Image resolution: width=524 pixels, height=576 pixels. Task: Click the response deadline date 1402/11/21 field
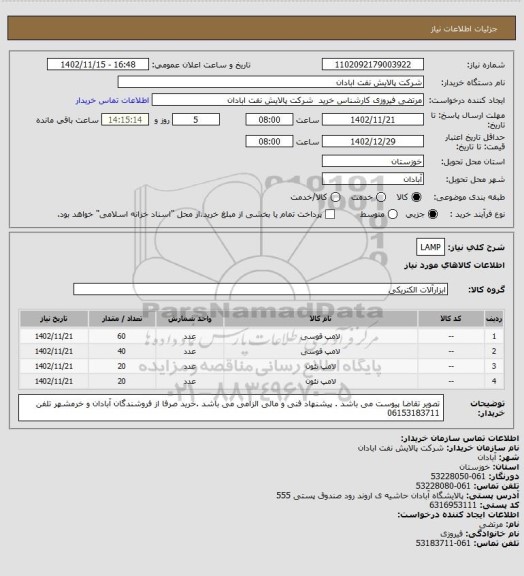pos(373,120)
